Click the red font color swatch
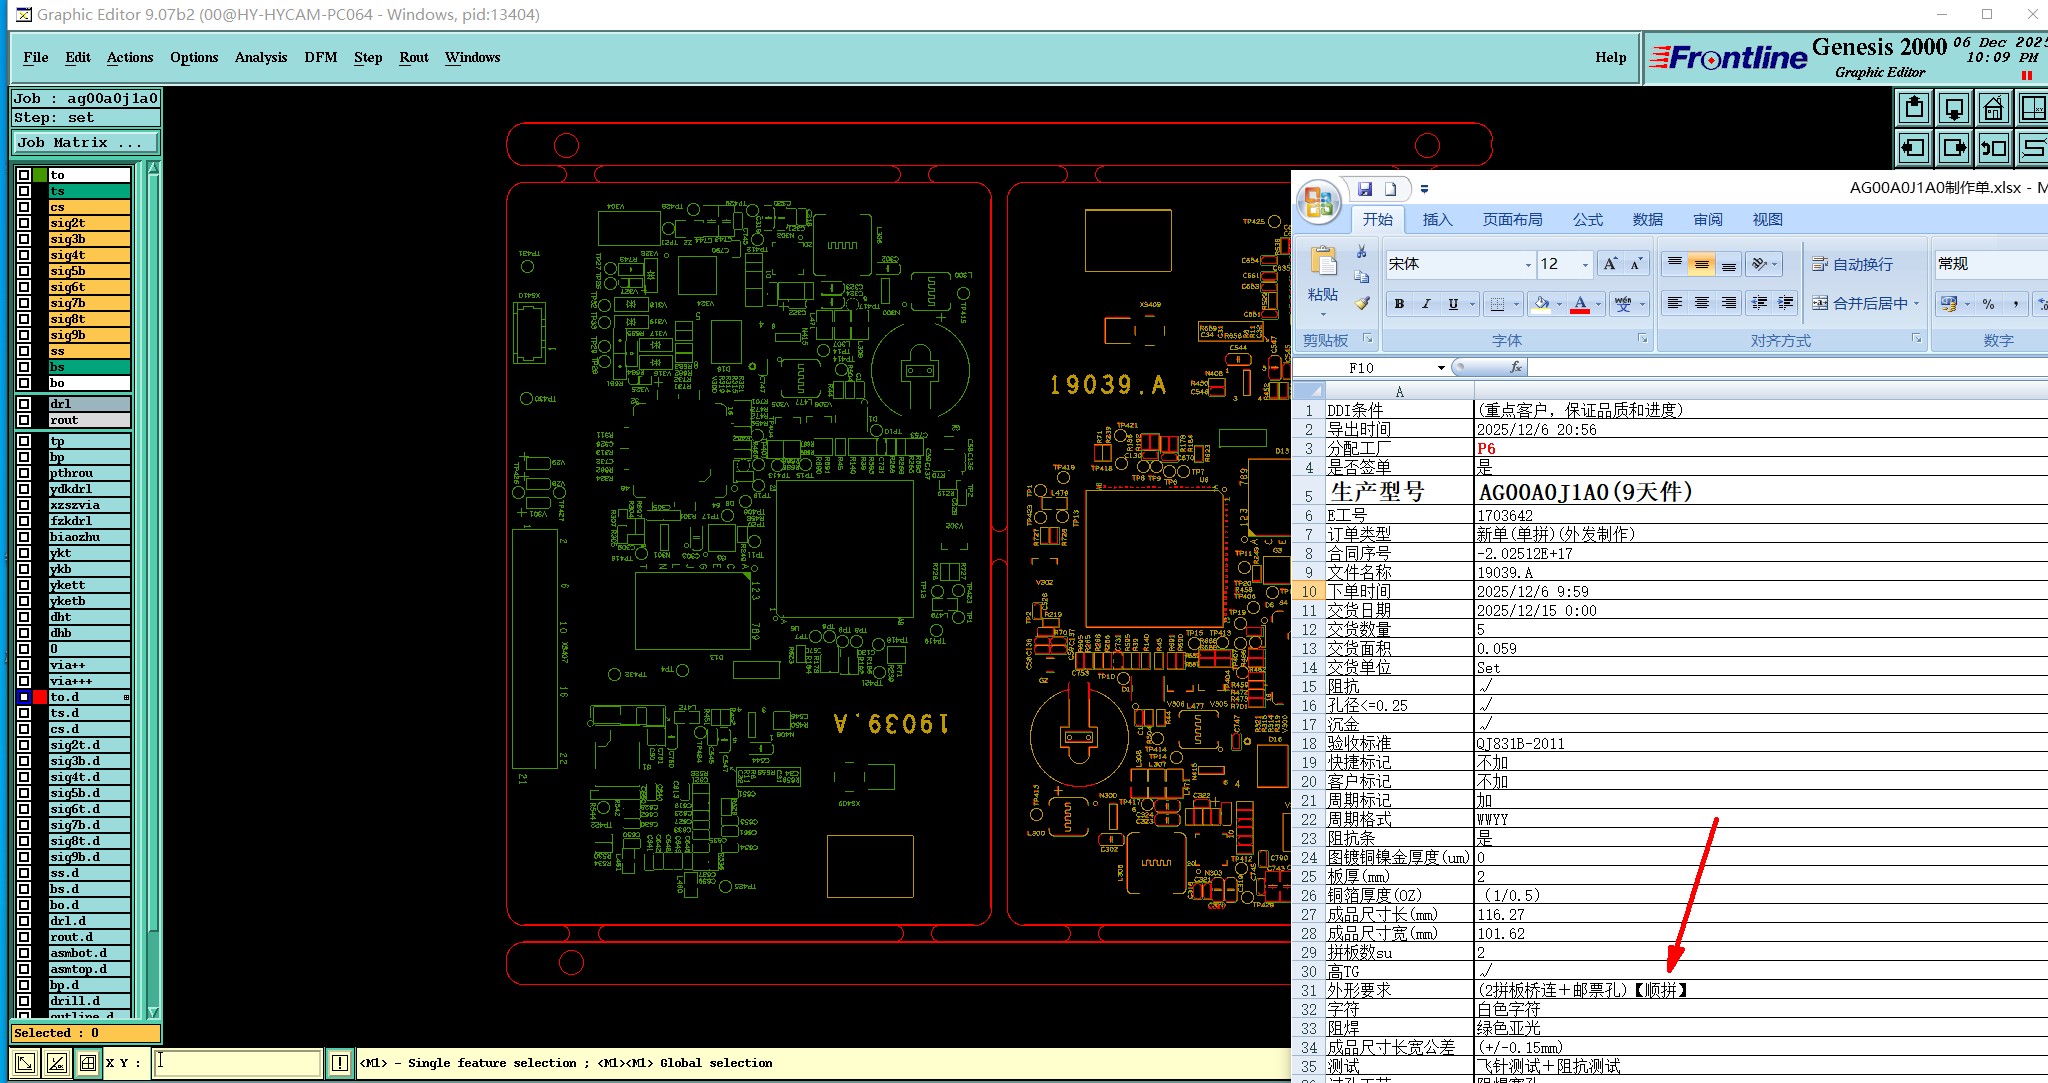The image size is (2048, 1083). [1580, 304]
